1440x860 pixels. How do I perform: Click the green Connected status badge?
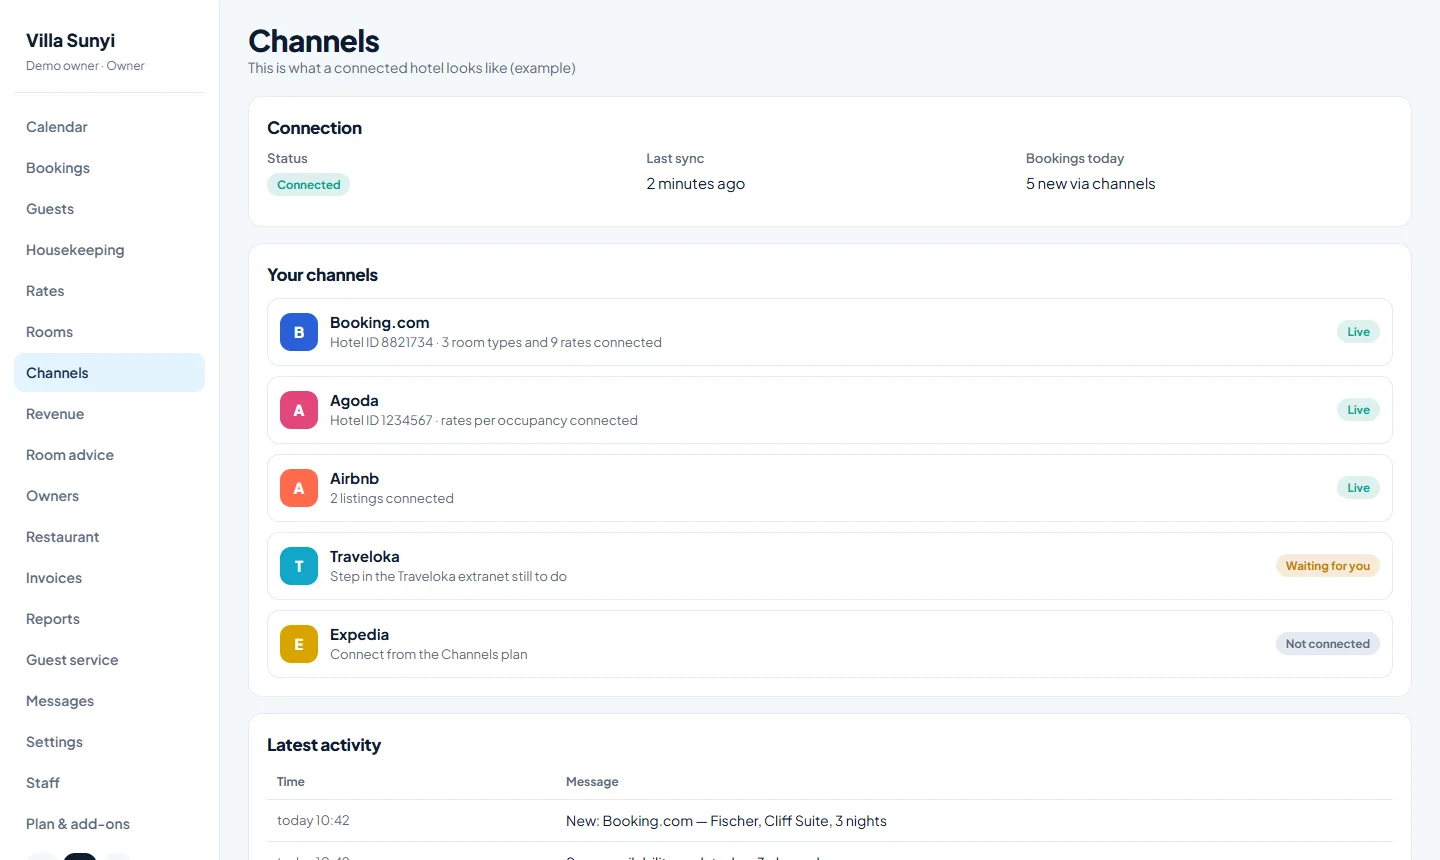click(308, 185)
